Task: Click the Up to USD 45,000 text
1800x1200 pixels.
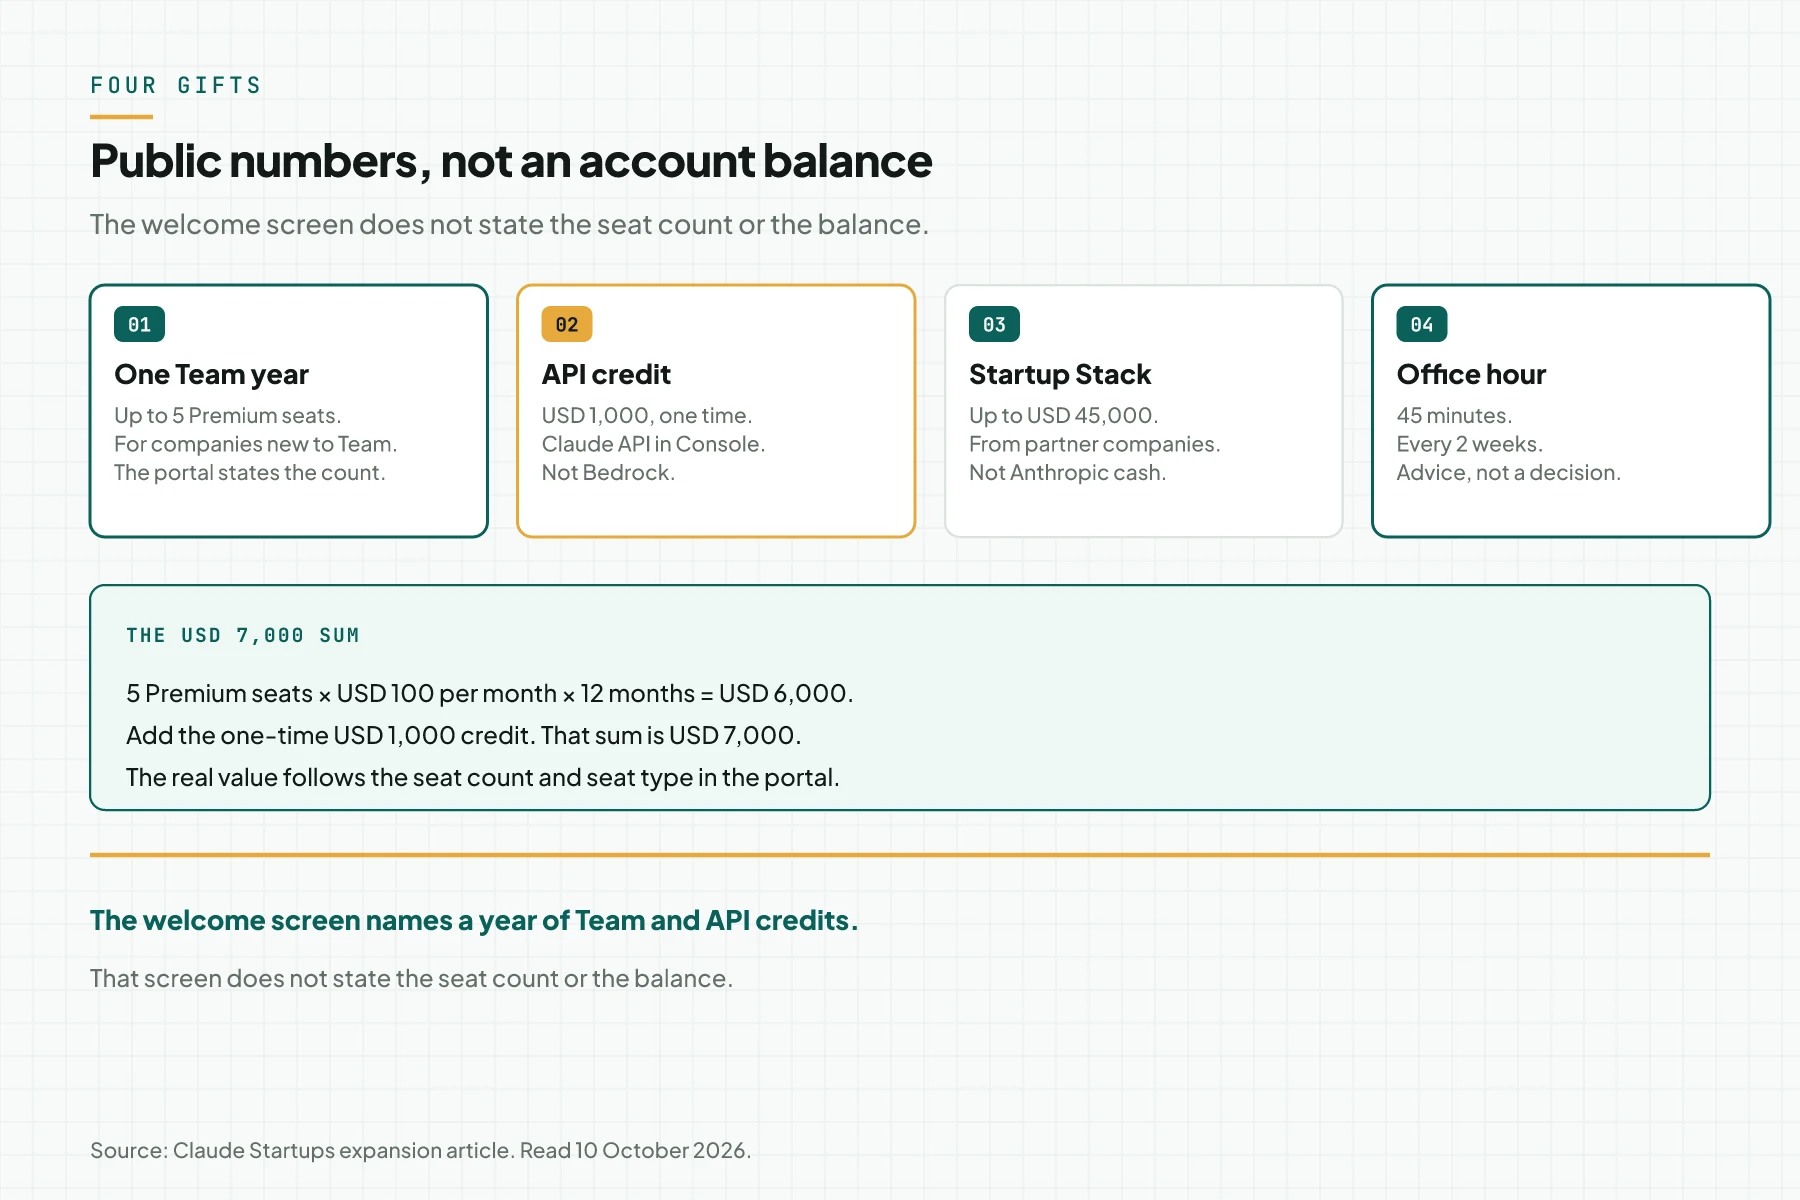Action: 1063,415
